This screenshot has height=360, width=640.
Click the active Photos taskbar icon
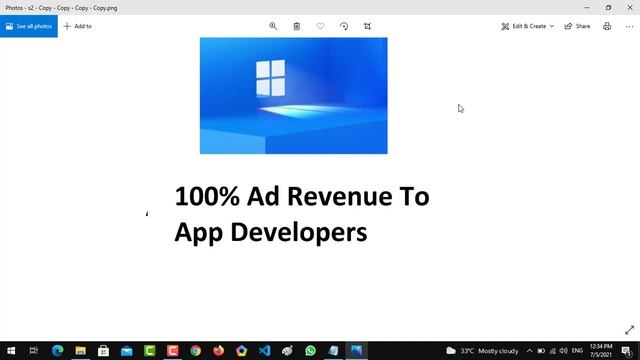pyautogui.click(x=356, y=351)
